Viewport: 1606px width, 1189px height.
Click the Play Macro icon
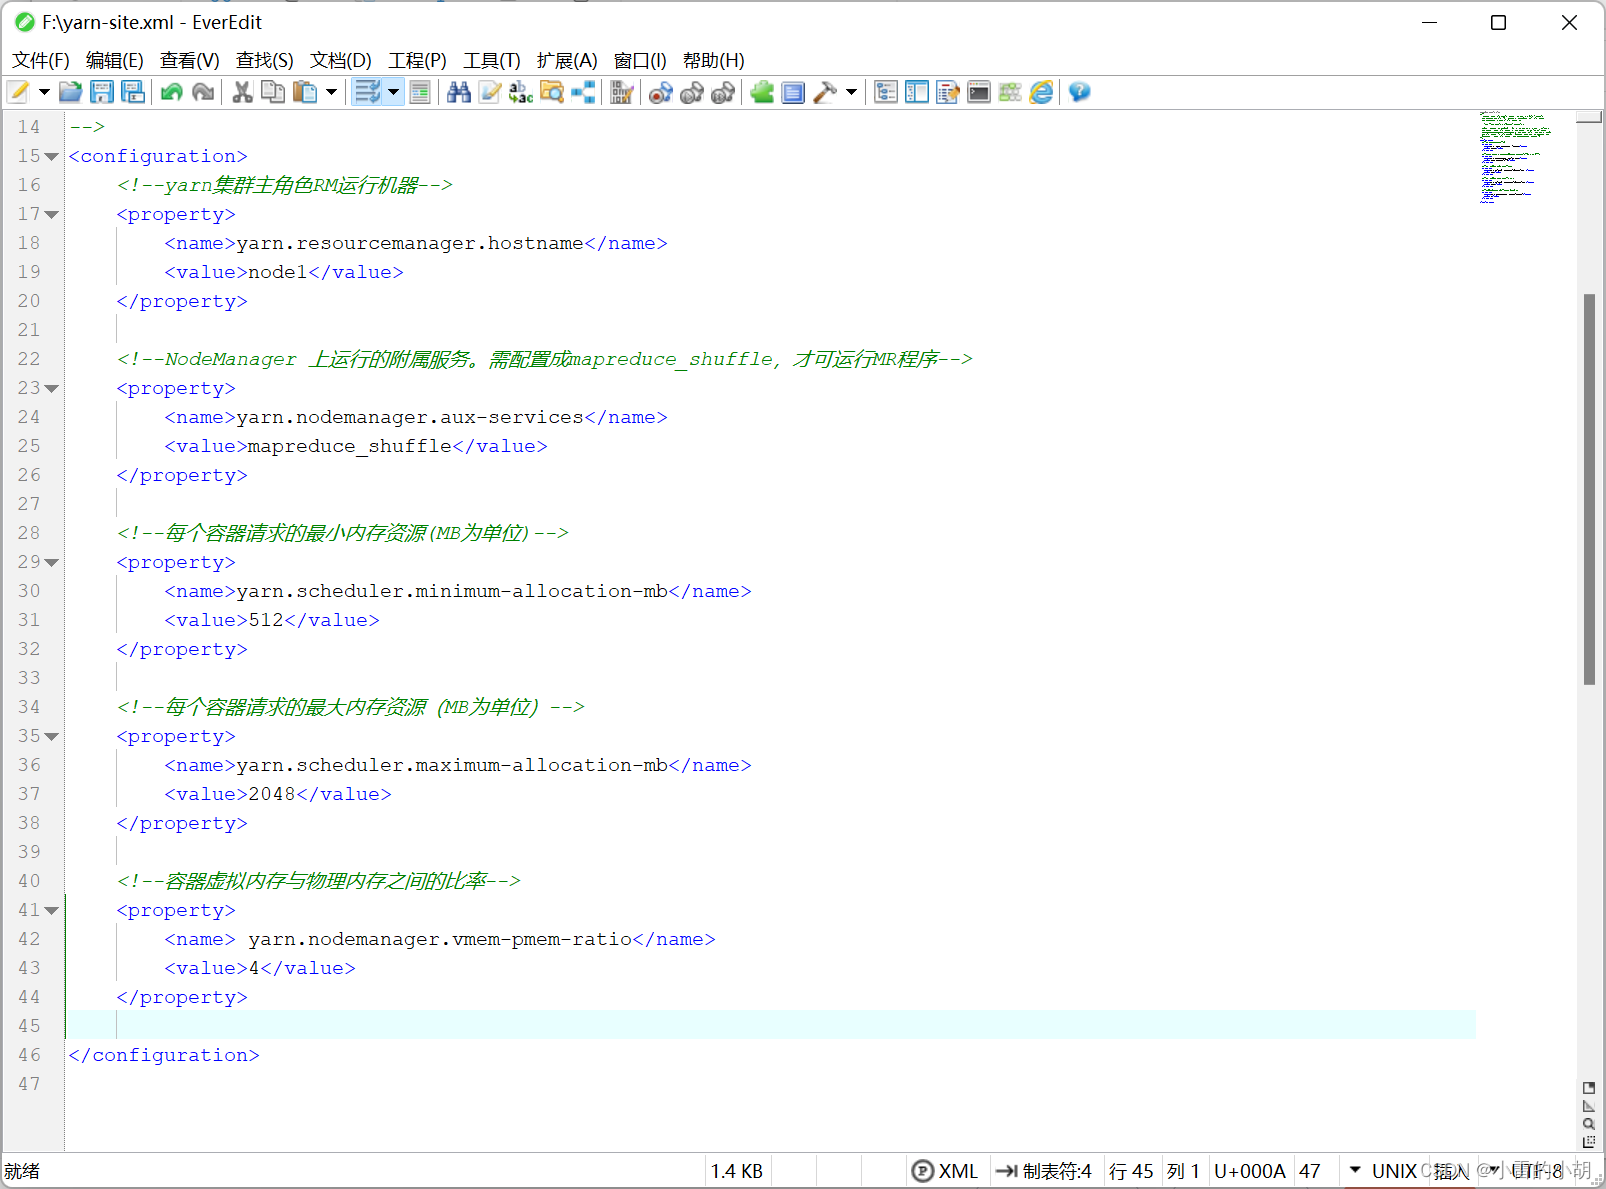point(691,92)
